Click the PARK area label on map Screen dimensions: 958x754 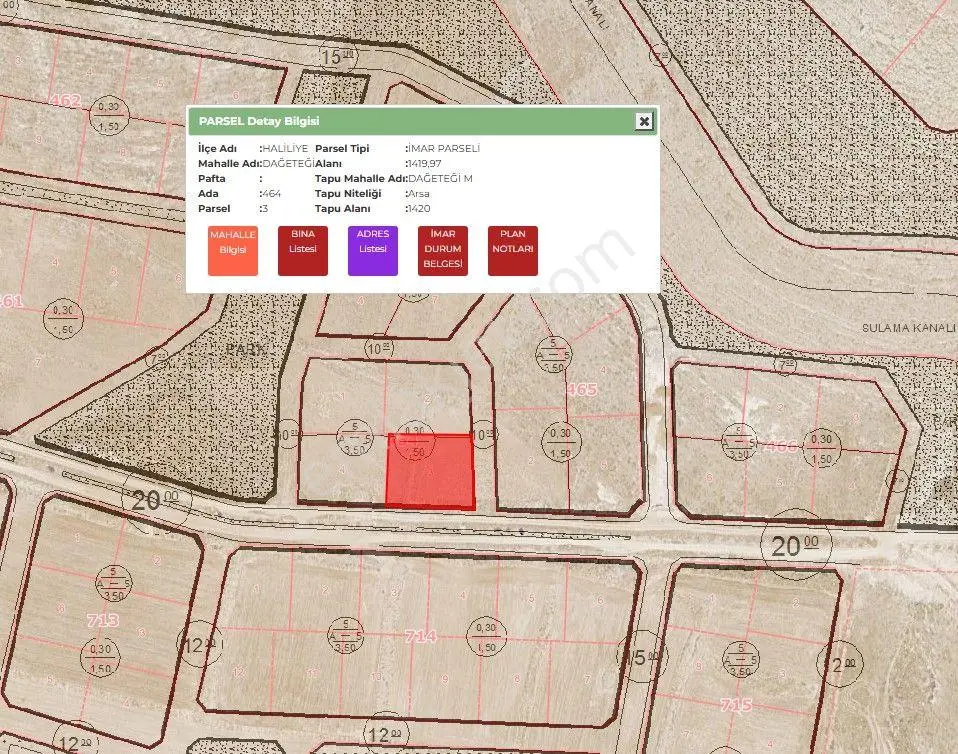point(246,350)
